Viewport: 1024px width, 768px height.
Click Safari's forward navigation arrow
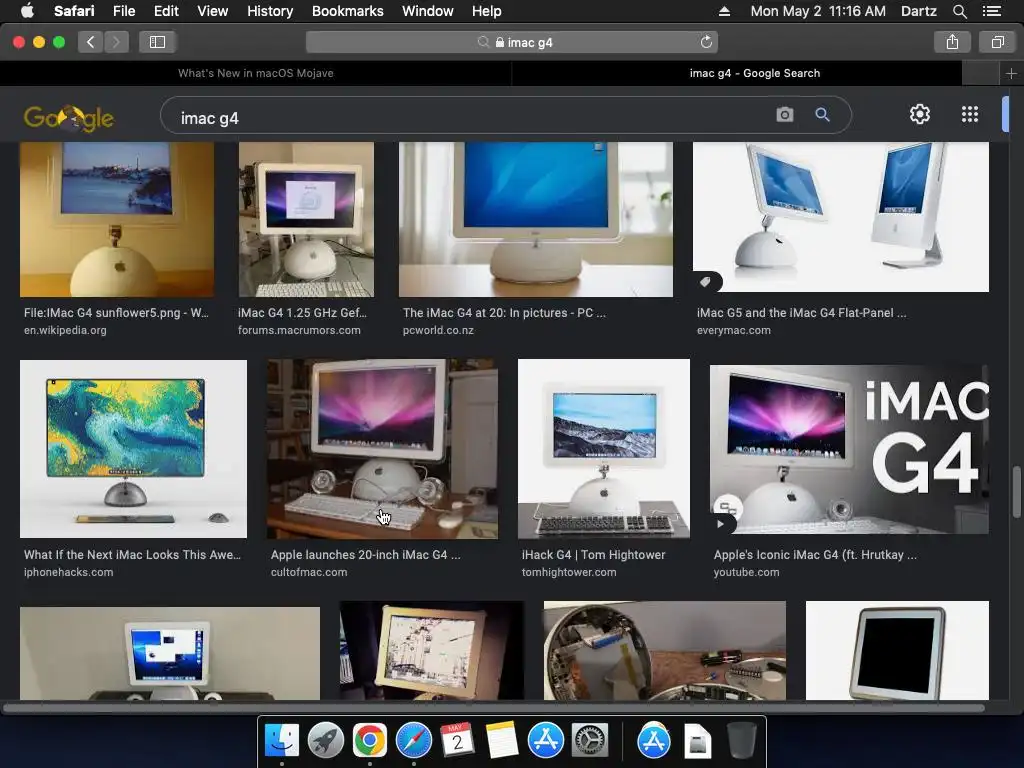pos(116,42)
